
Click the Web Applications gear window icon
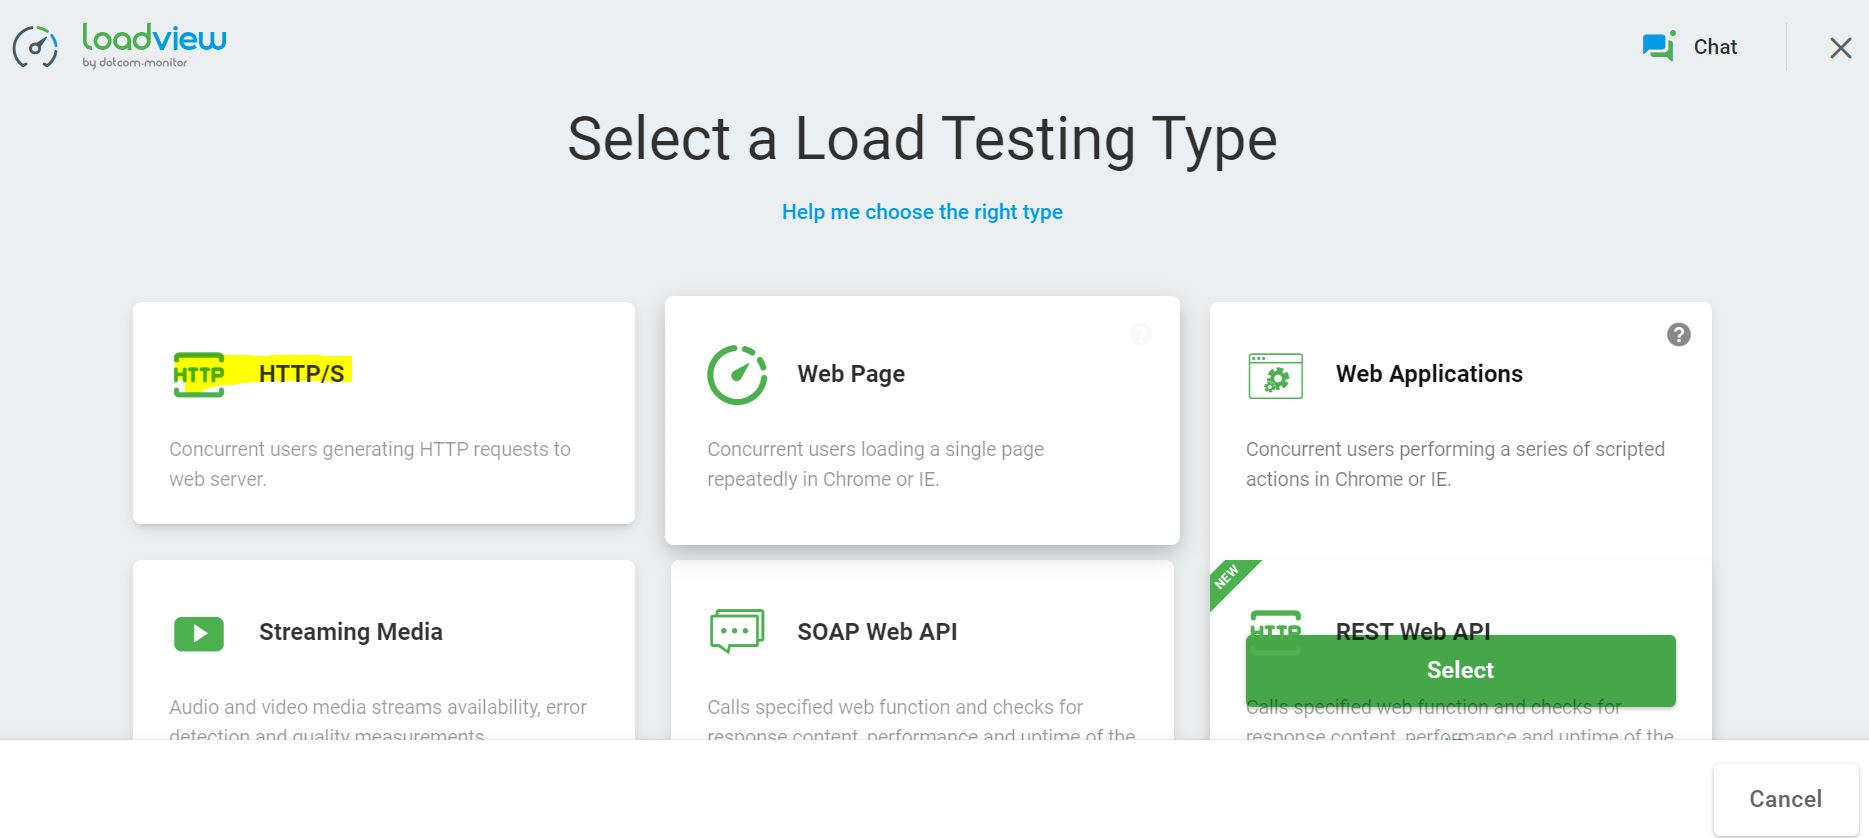coord(1275,377)
